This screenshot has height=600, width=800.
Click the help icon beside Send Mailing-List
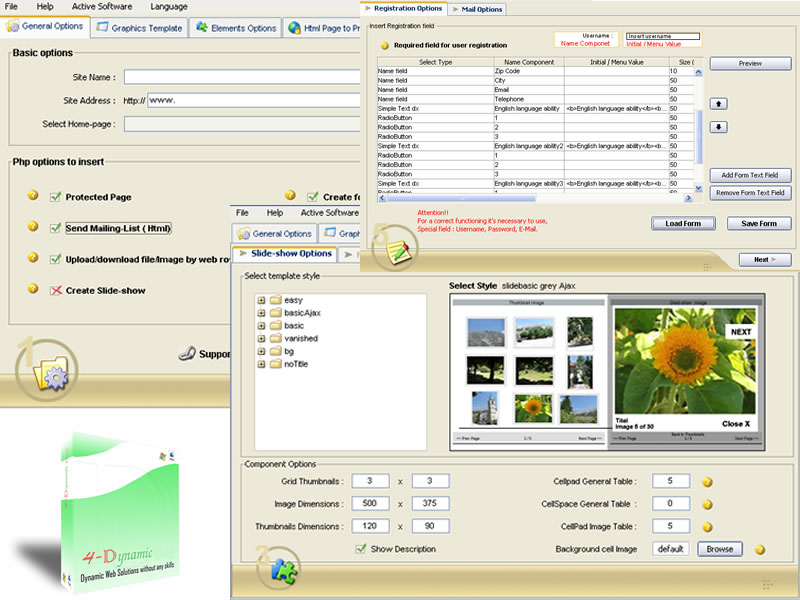click(x=33, y=226)
